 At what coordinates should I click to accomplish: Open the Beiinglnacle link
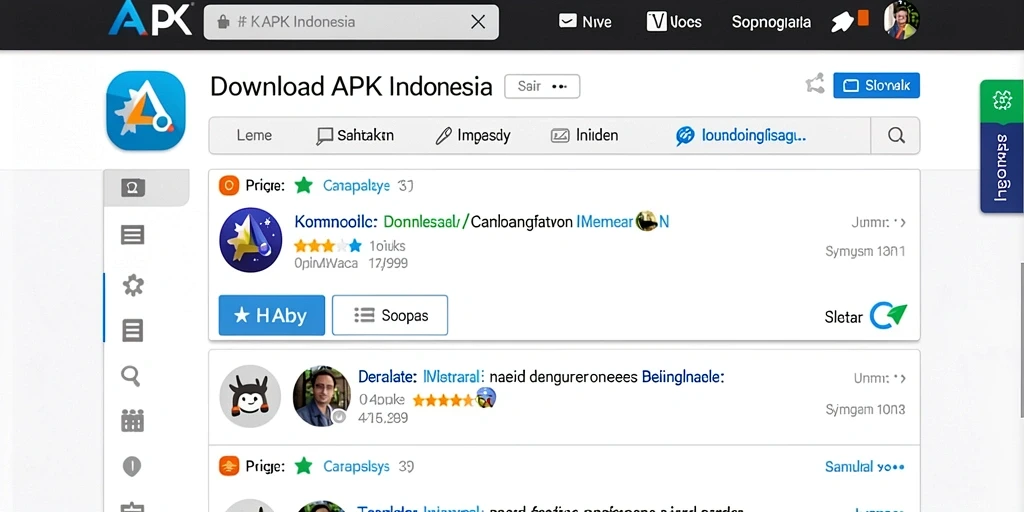pos(682,377)
